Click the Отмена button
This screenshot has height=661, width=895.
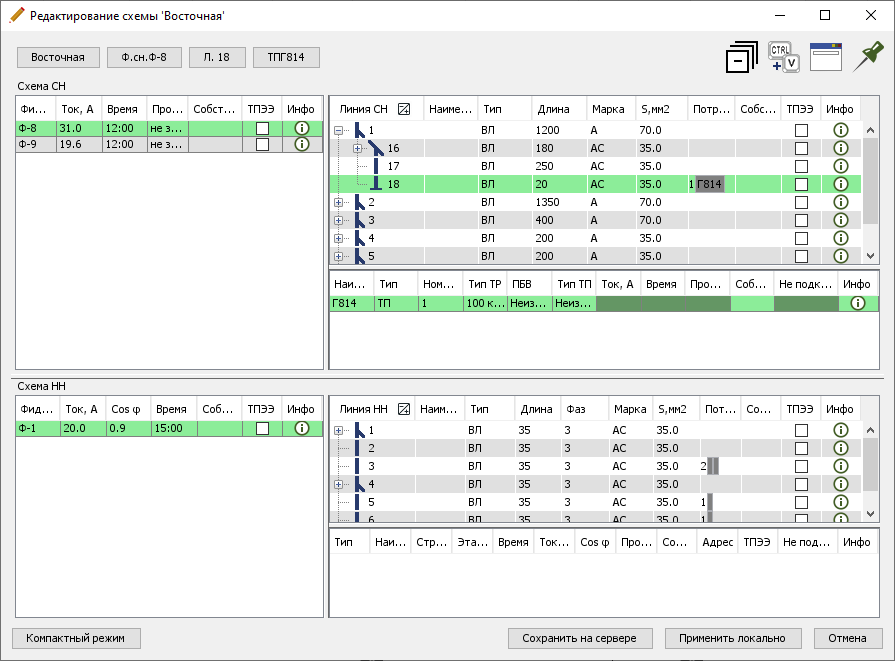coord(848,638)
